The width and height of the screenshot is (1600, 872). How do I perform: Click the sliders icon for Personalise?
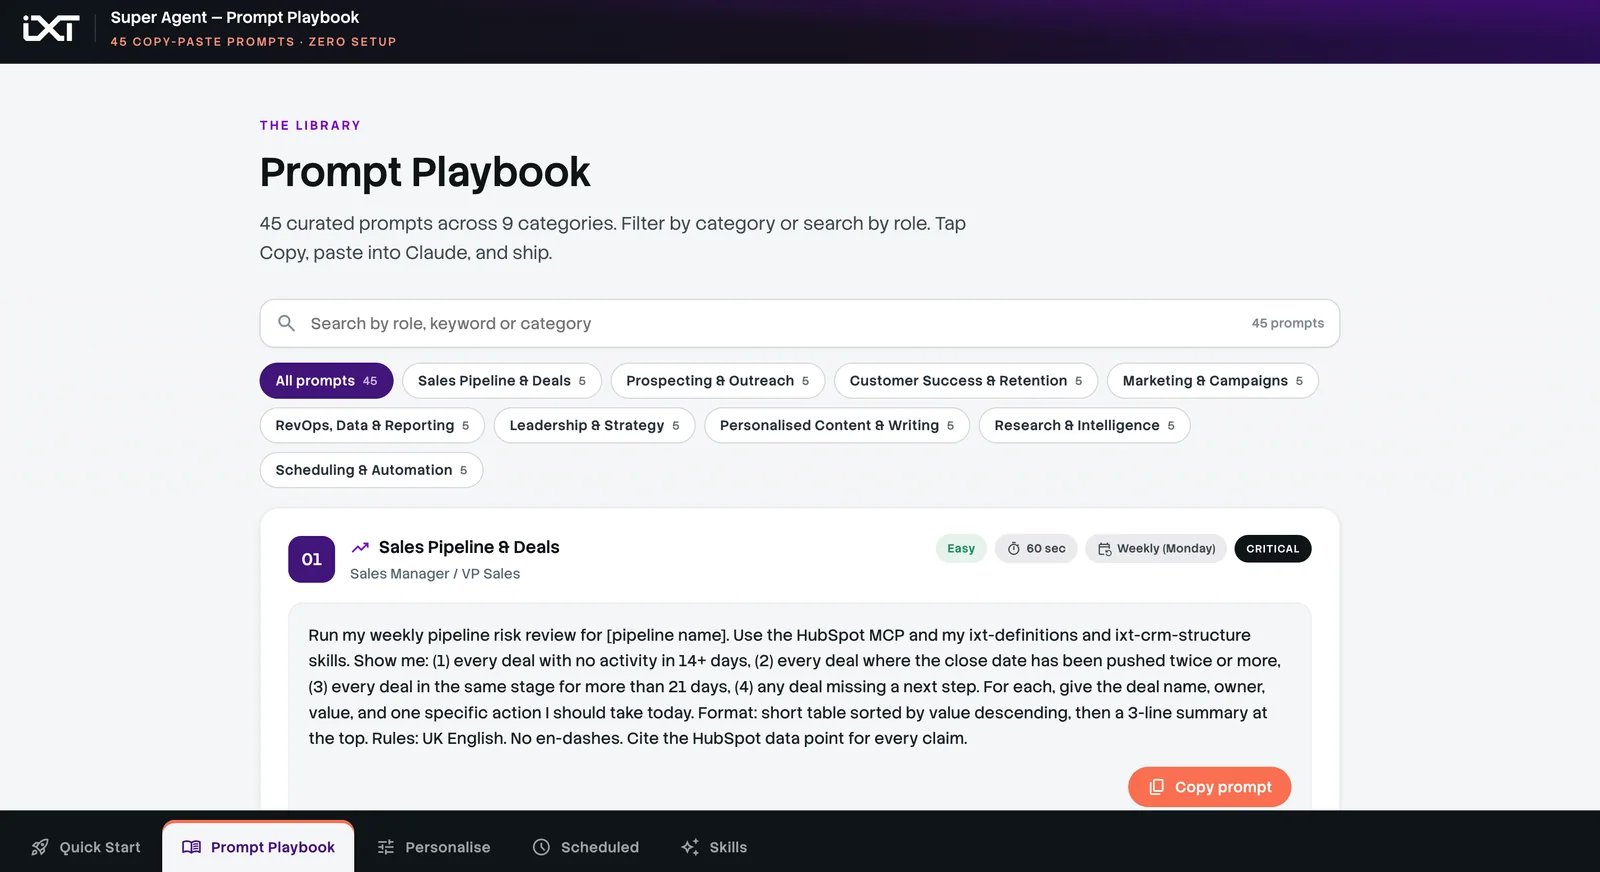pos(386,847)
